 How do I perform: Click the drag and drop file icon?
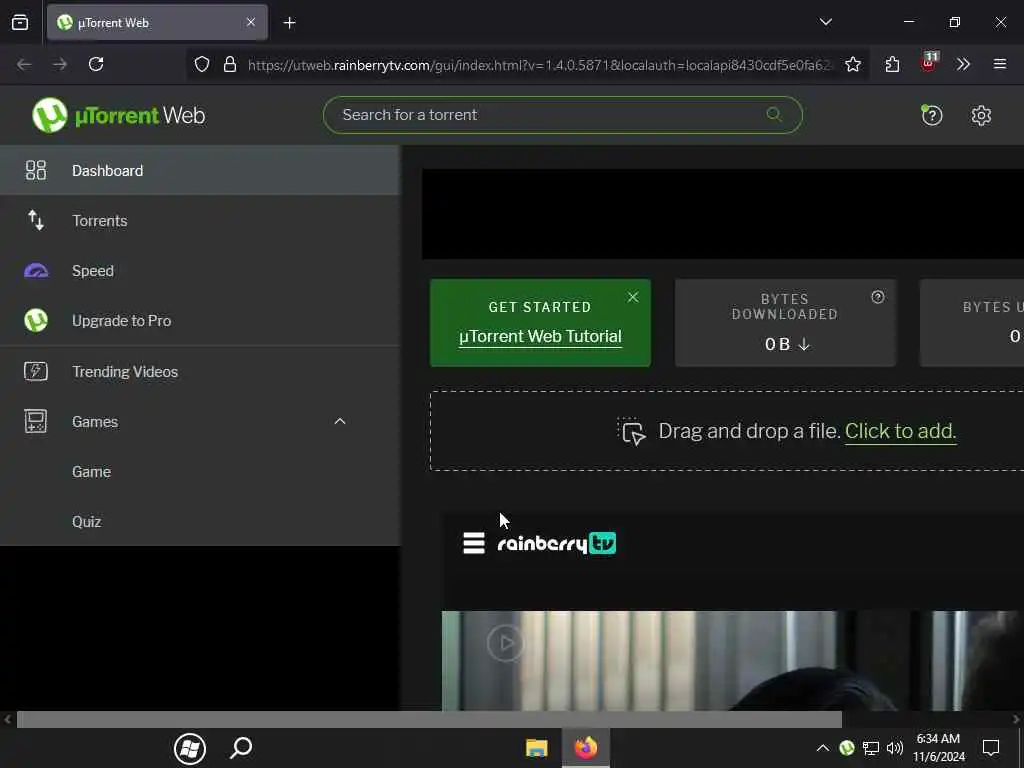[x=632, y=431]
